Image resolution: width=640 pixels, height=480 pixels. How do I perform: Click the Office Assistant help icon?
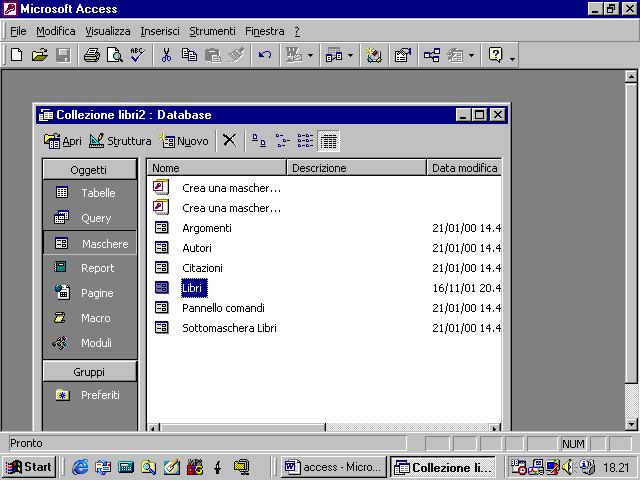(495, 55)
